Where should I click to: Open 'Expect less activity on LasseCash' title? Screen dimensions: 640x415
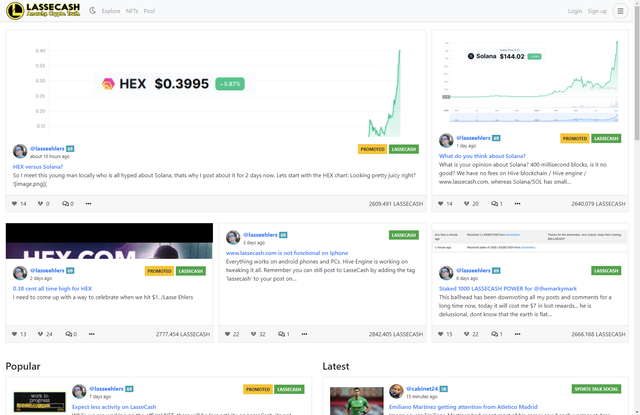click(114, 407)
